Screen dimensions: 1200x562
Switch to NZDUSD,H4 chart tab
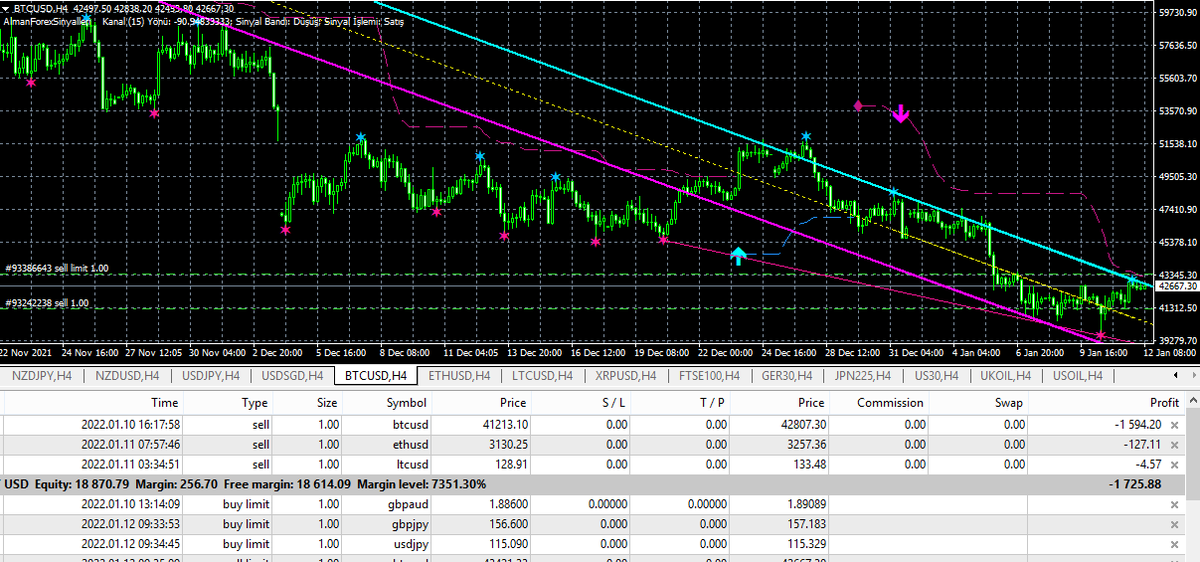[125, 376]
